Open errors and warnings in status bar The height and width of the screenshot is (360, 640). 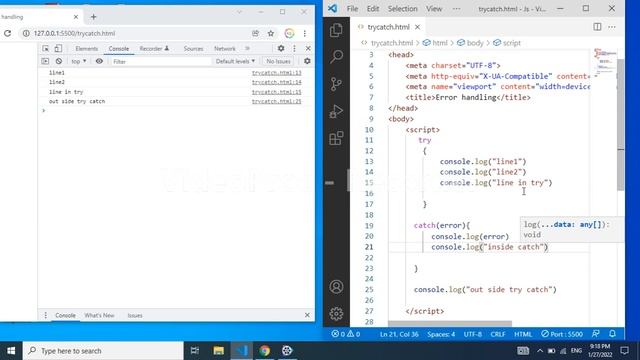click(x=345, y=334)
